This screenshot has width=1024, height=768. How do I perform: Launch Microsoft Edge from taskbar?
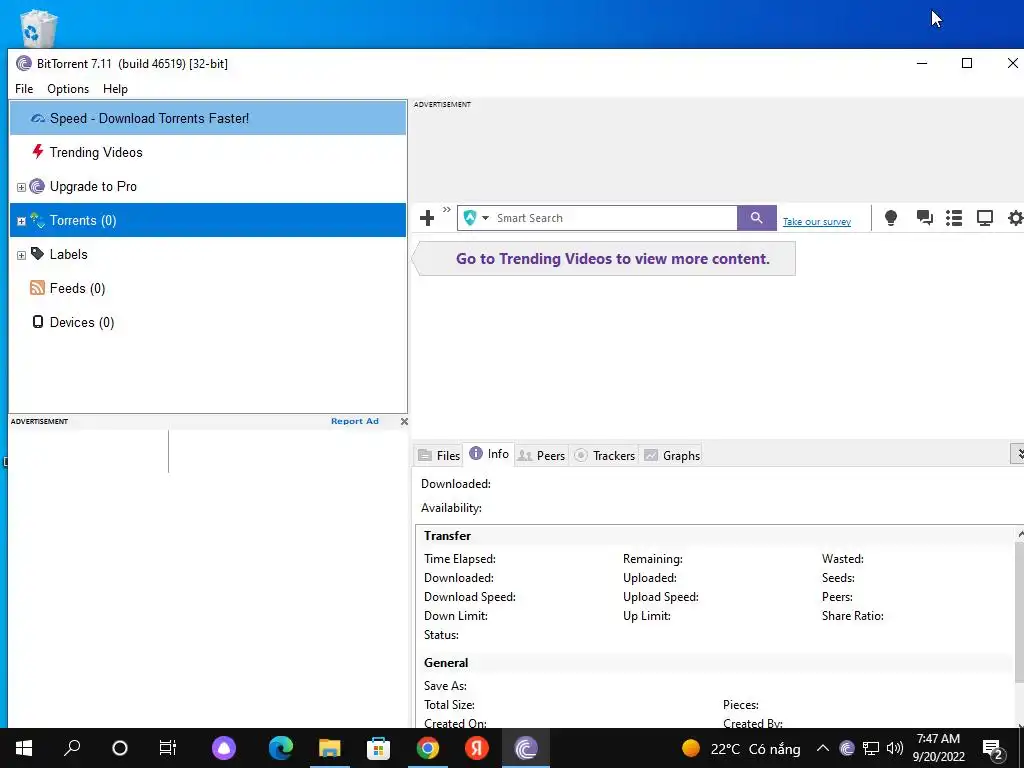(x=281, y=748)
